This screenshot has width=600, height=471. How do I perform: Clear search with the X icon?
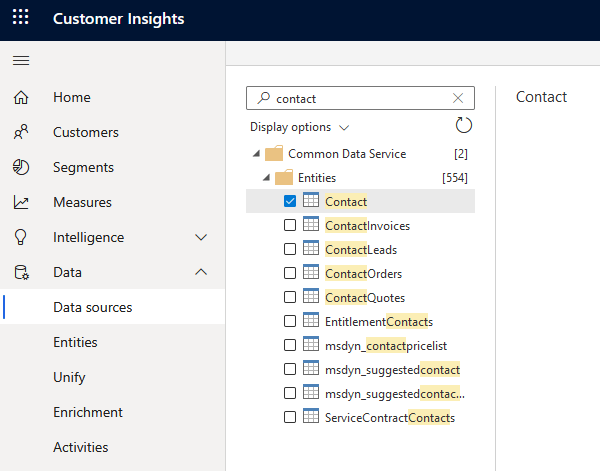point(458,98)
